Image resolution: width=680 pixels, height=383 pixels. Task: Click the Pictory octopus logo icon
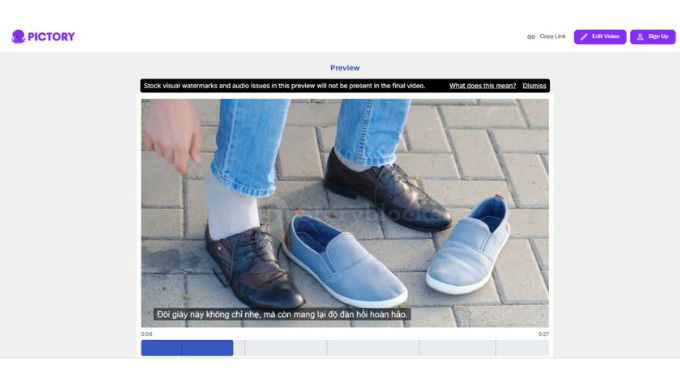[18, 36]
